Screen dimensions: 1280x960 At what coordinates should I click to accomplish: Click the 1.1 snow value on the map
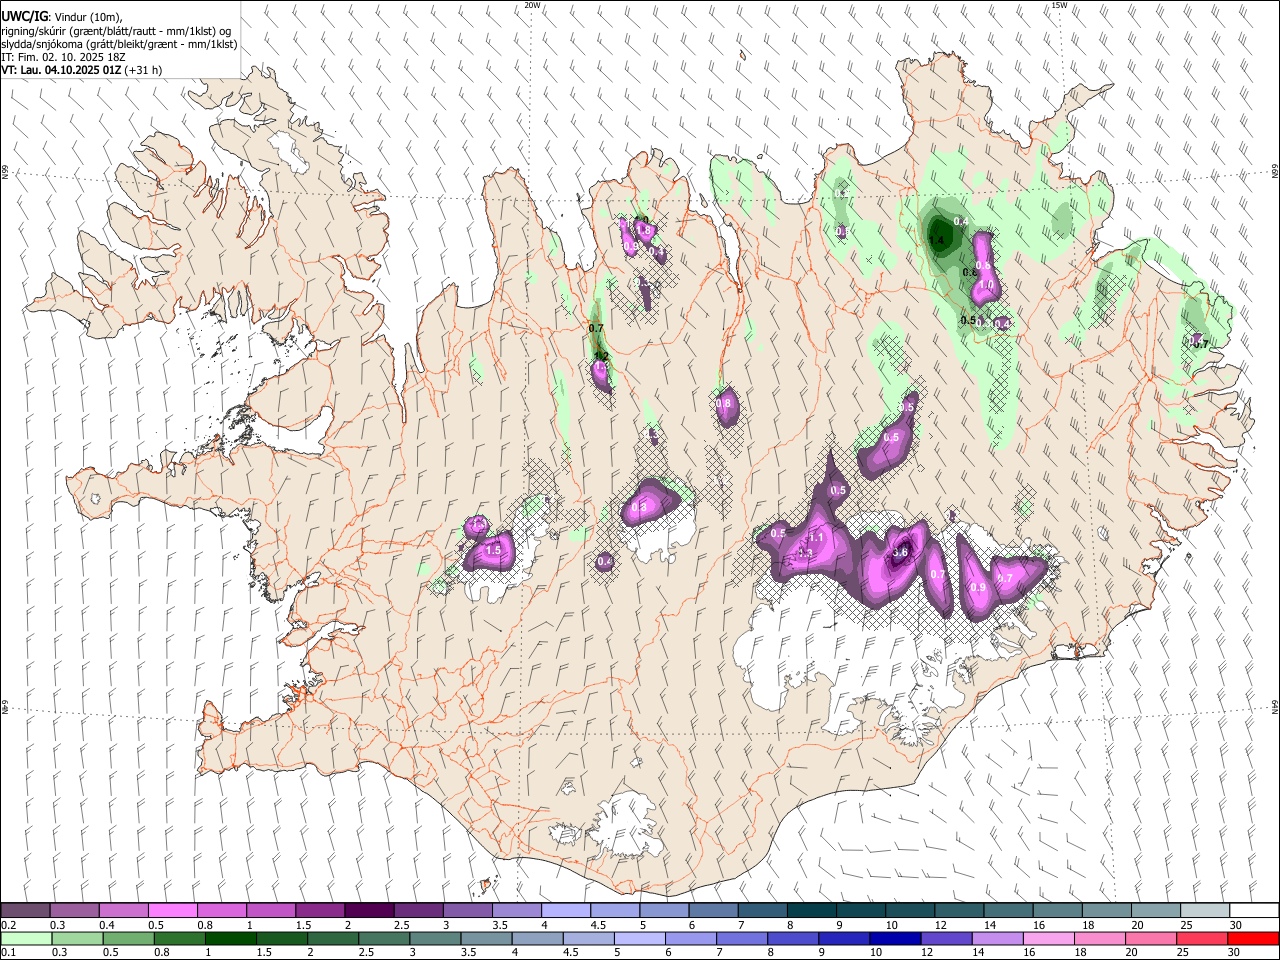click(x=815, y=538)
